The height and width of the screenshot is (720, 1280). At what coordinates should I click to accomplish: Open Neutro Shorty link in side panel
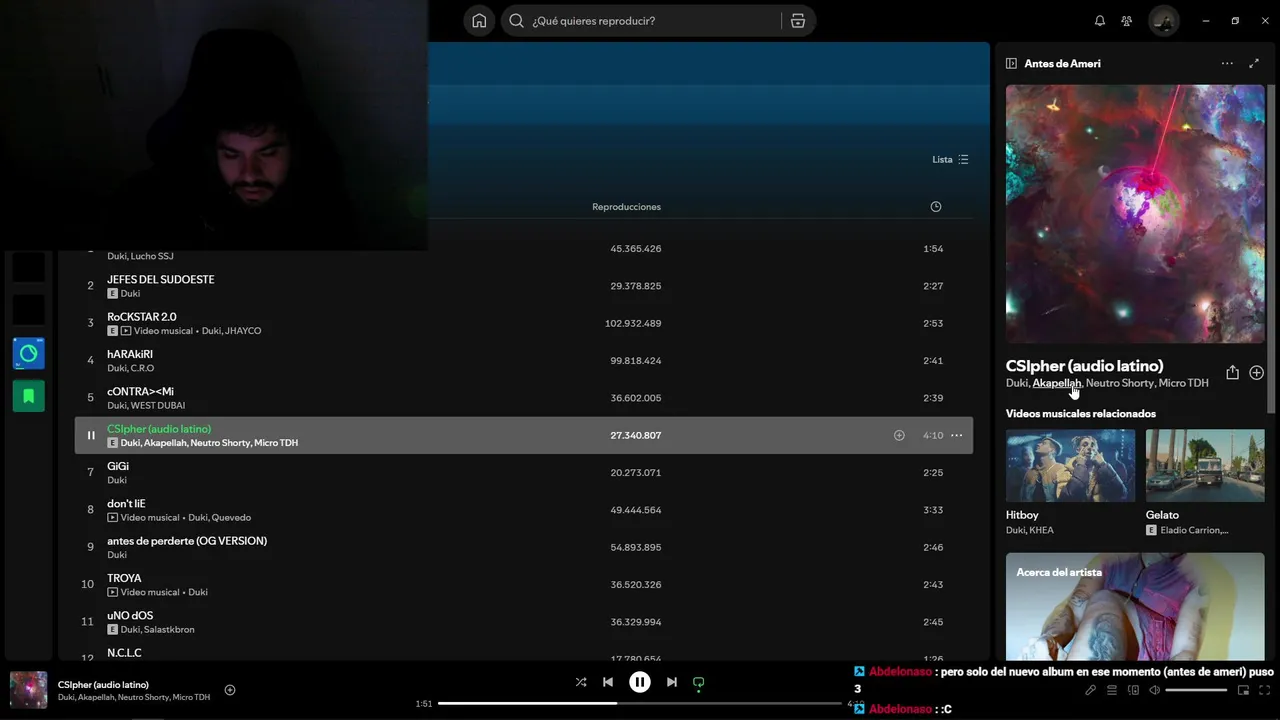pos(1120,383)
